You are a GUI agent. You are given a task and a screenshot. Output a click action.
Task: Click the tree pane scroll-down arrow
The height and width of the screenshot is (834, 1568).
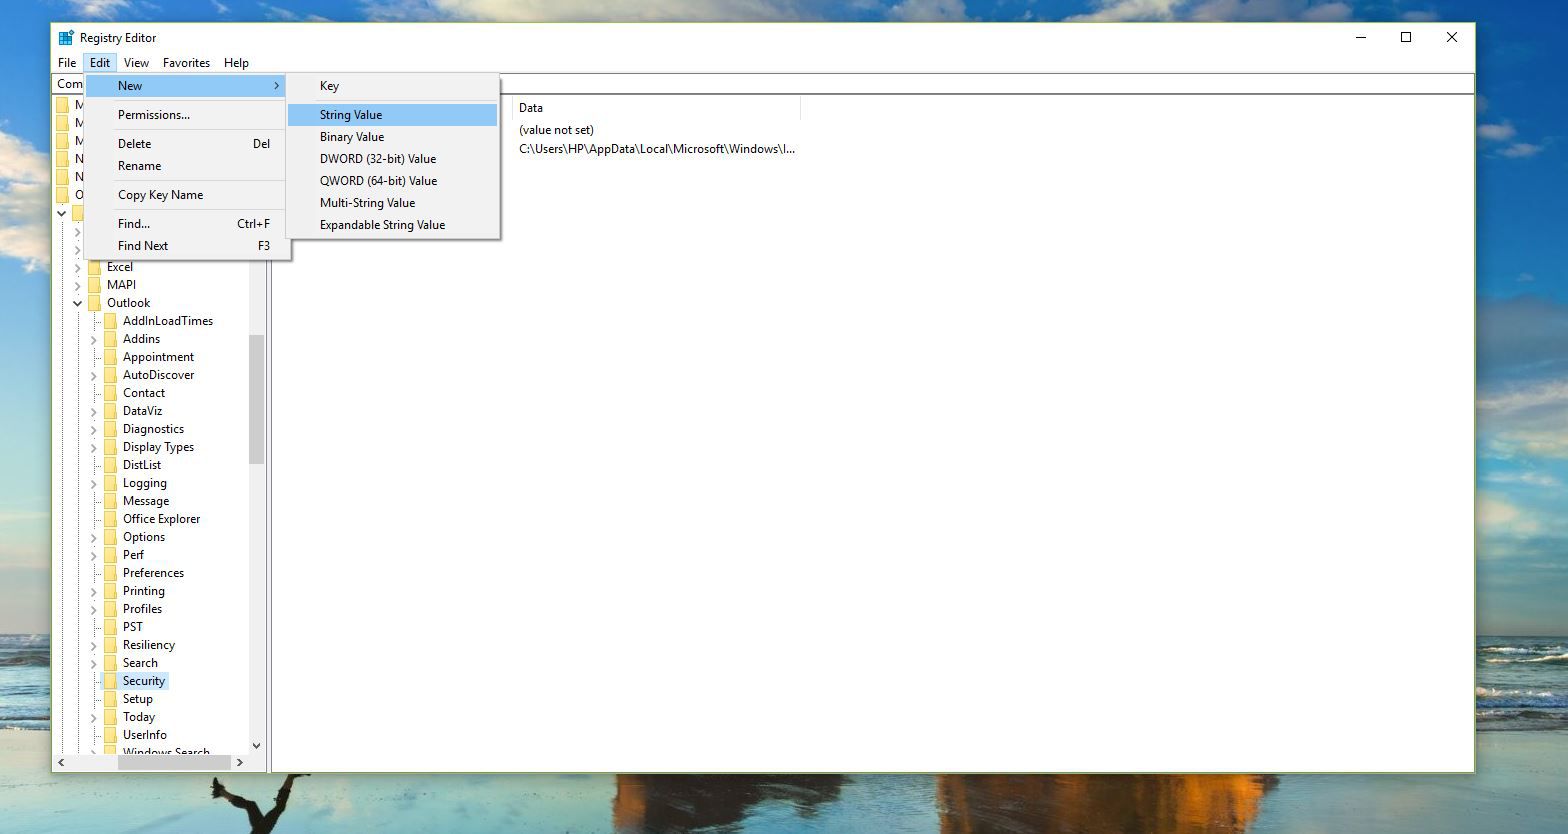click(x=256, y=745)
